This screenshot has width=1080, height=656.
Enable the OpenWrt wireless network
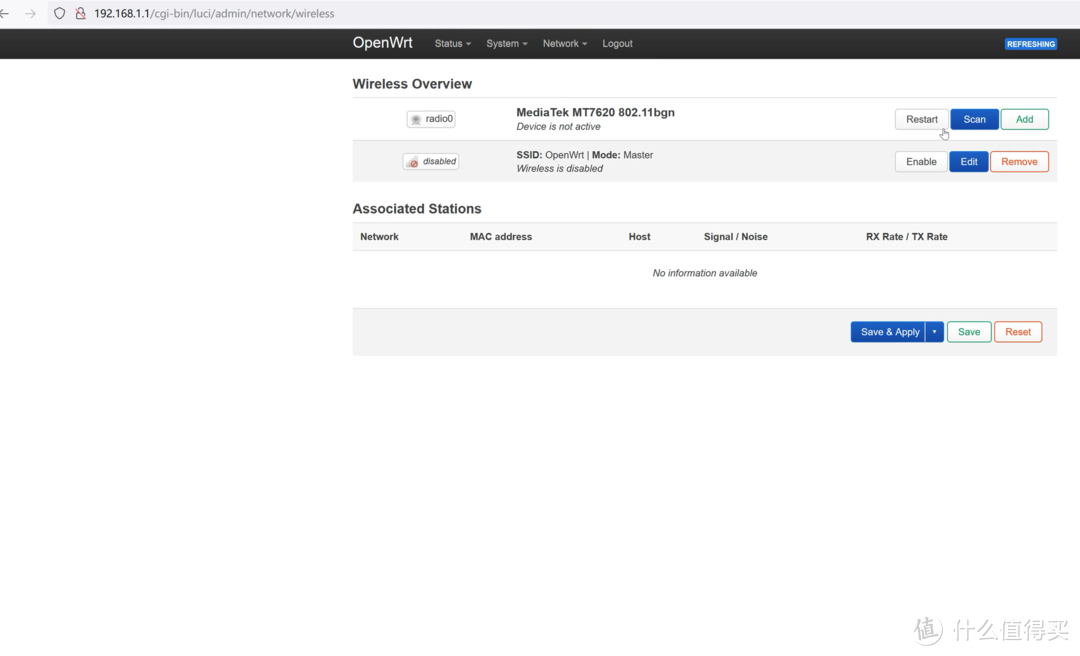click(921, 161)
